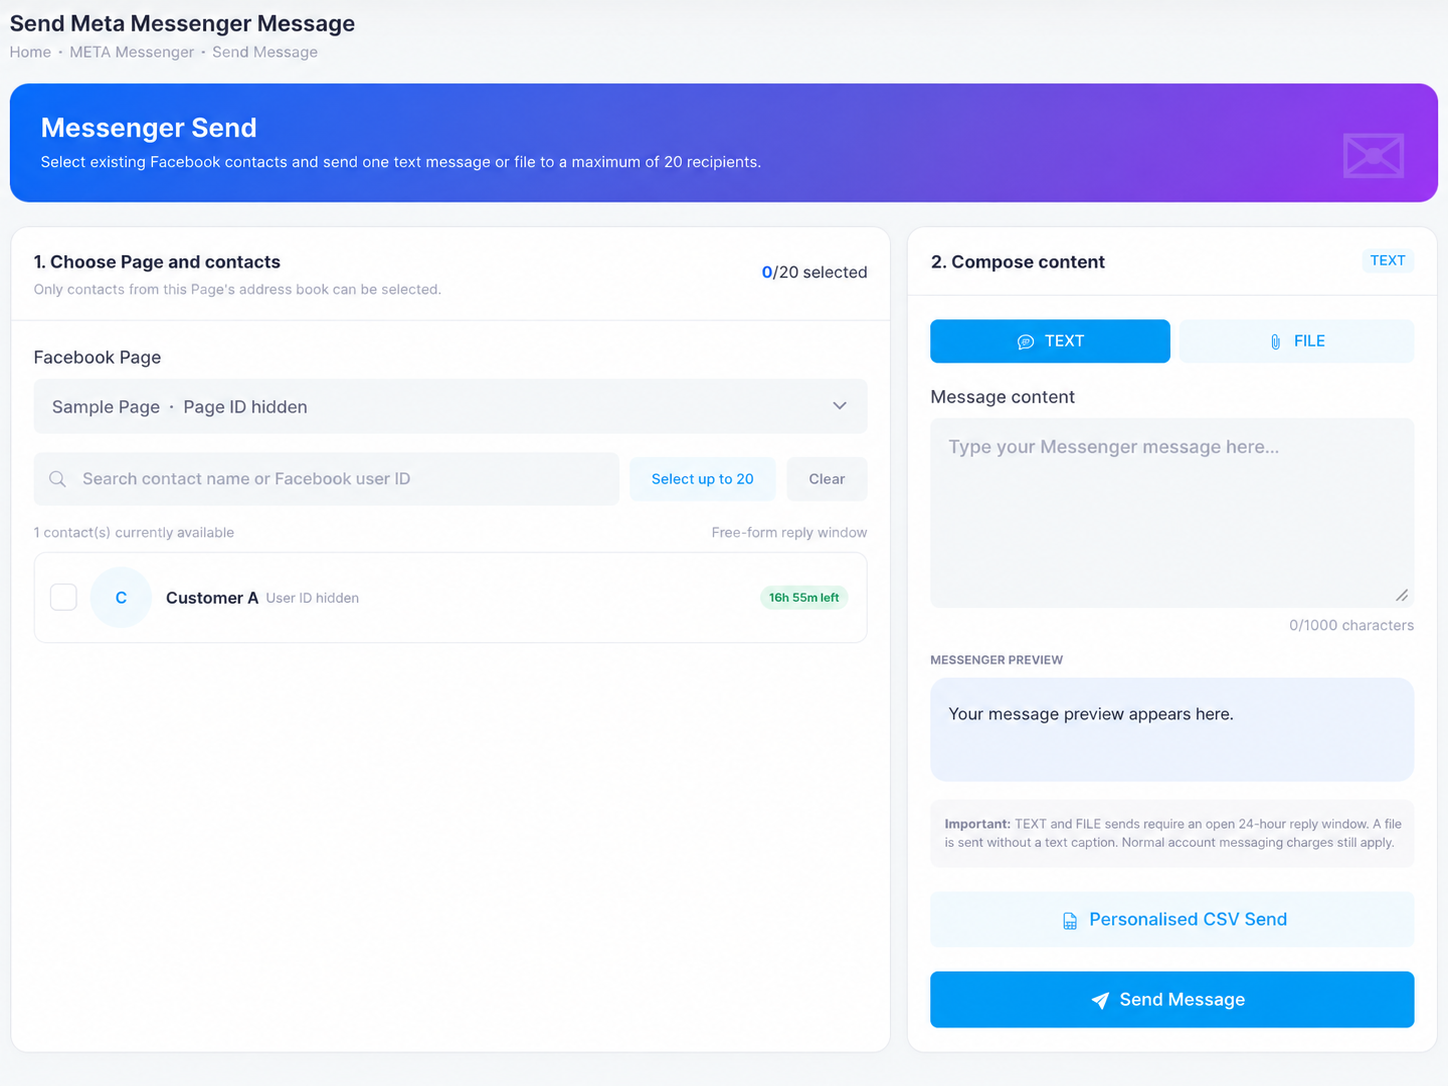Viewport: 1448px width, 1086px height.
Task: Click the Facebook Page dropdown chevron
Action: point(840,406)
